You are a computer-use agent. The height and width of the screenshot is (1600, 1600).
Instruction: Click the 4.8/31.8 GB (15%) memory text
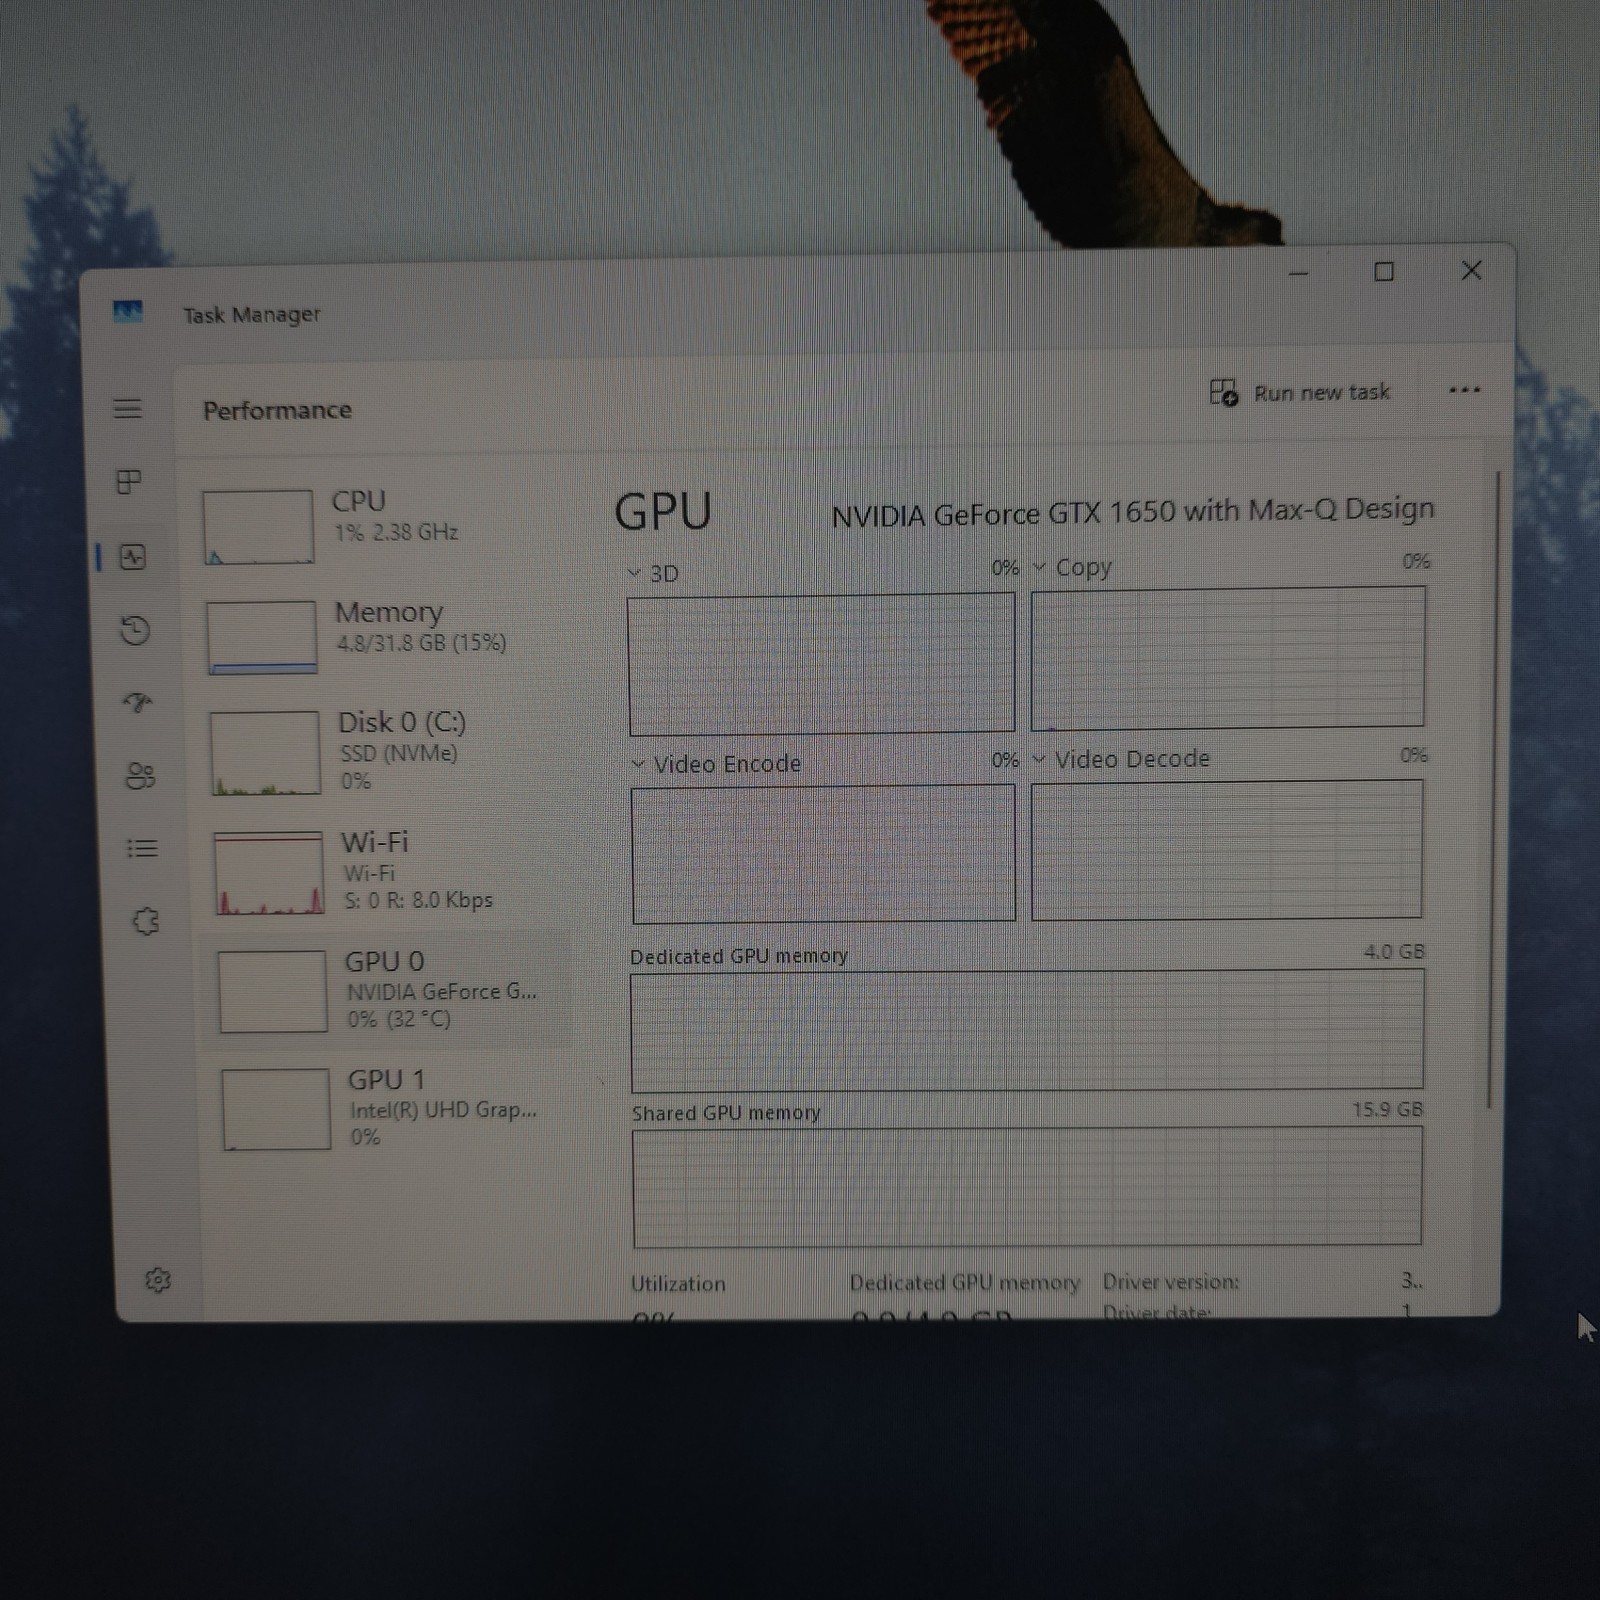[421, 643]
